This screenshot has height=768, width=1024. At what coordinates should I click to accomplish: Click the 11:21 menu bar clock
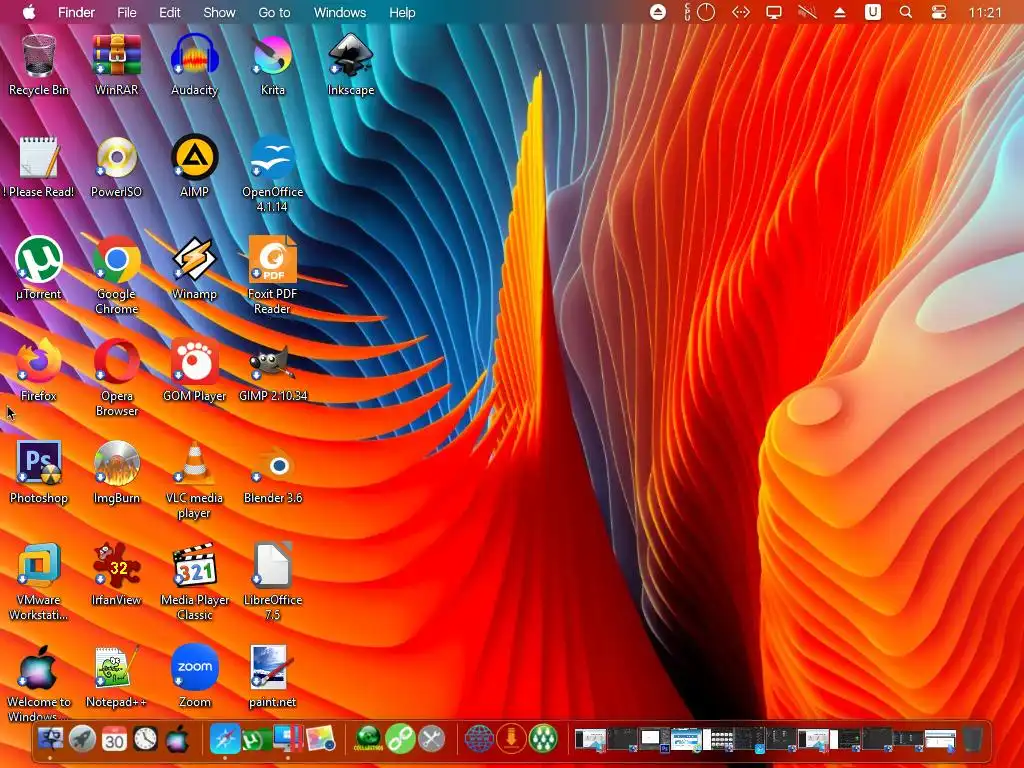coord(985,12)
